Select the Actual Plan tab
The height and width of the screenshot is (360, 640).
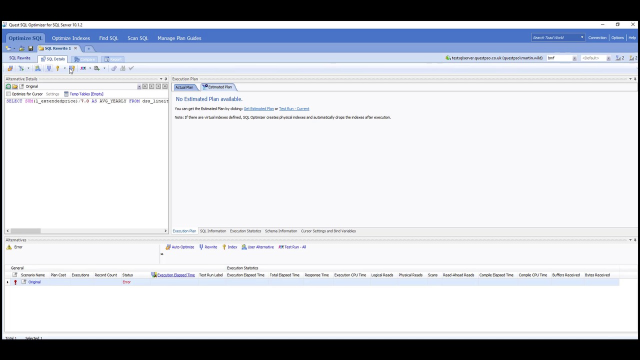pyautogui.click(x=184, y=87)
